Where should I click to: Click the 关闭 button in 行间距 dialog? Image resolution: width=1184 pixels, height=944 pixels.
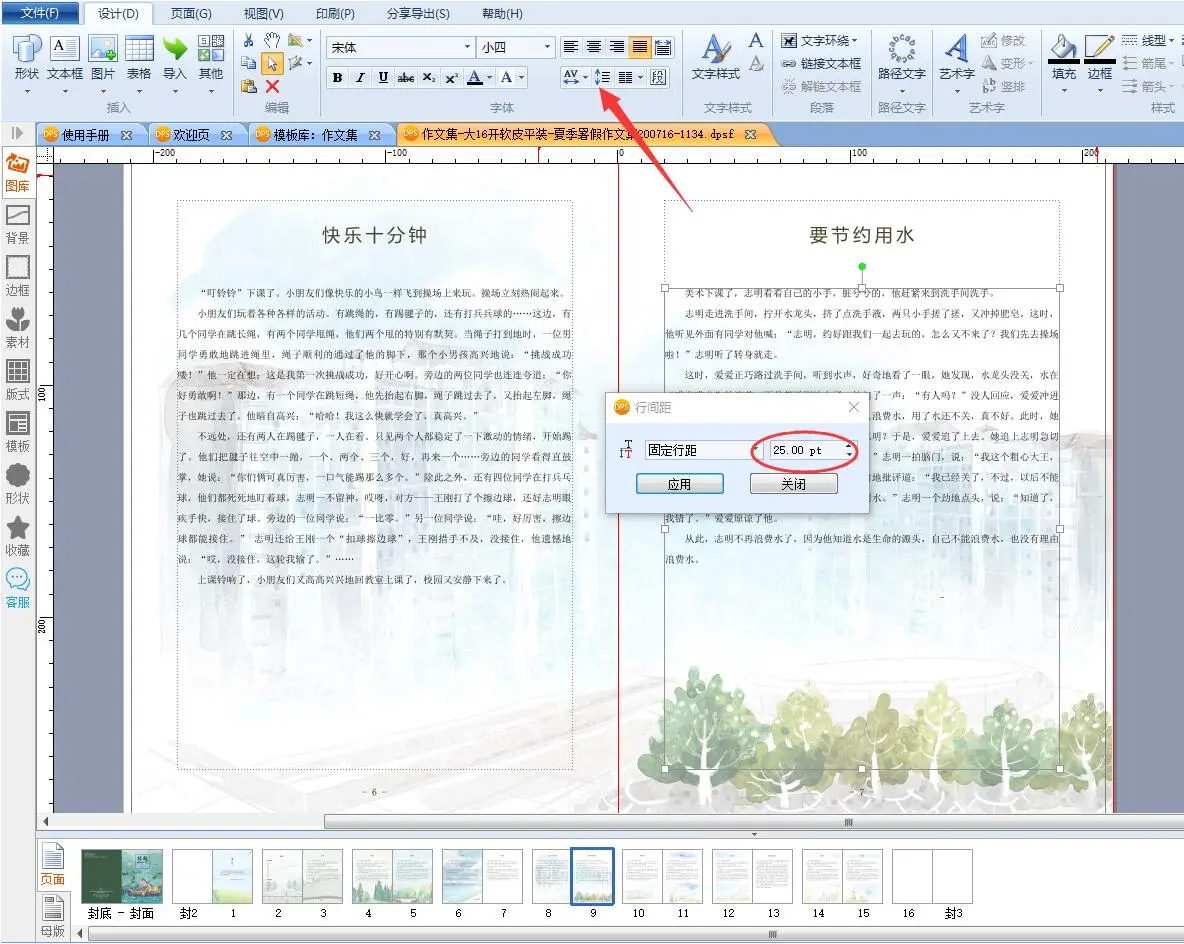794,484
